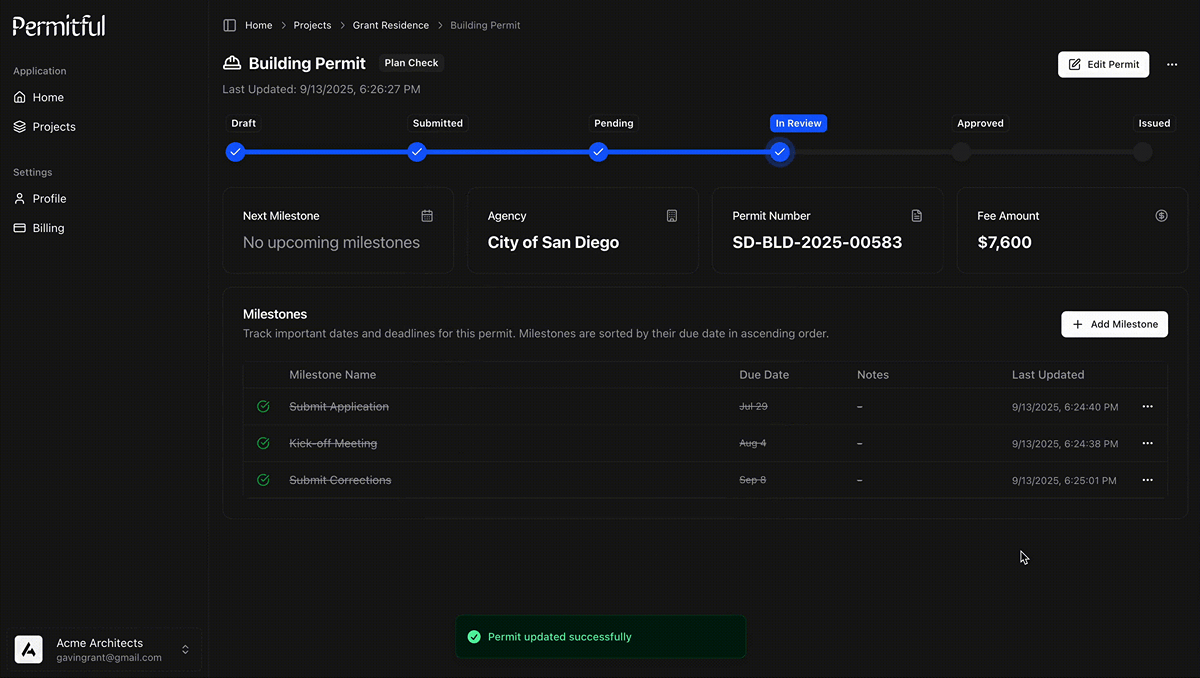Toggle Submit Application milestone completion check
1200x678 pixels.
263,407
